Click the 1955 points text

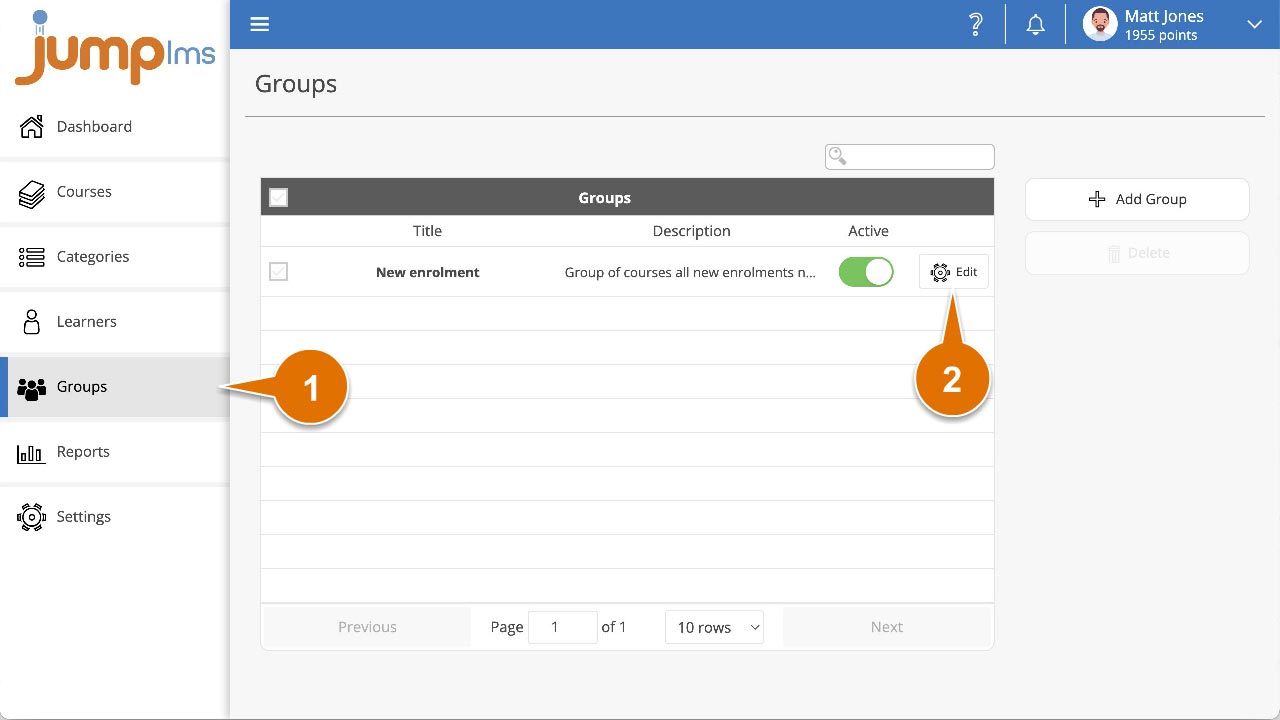(x=1160, y=35)
